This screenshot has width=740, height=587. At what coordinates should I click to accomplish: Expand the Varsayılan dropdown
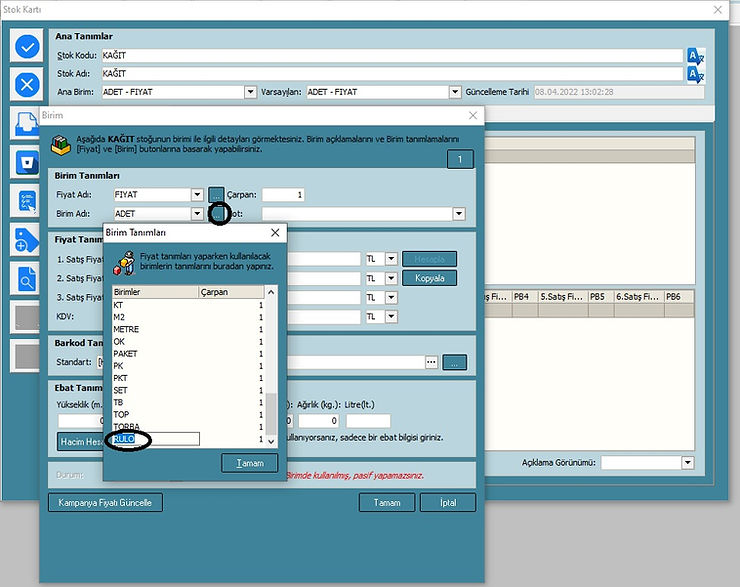click(x=452, y=92)
